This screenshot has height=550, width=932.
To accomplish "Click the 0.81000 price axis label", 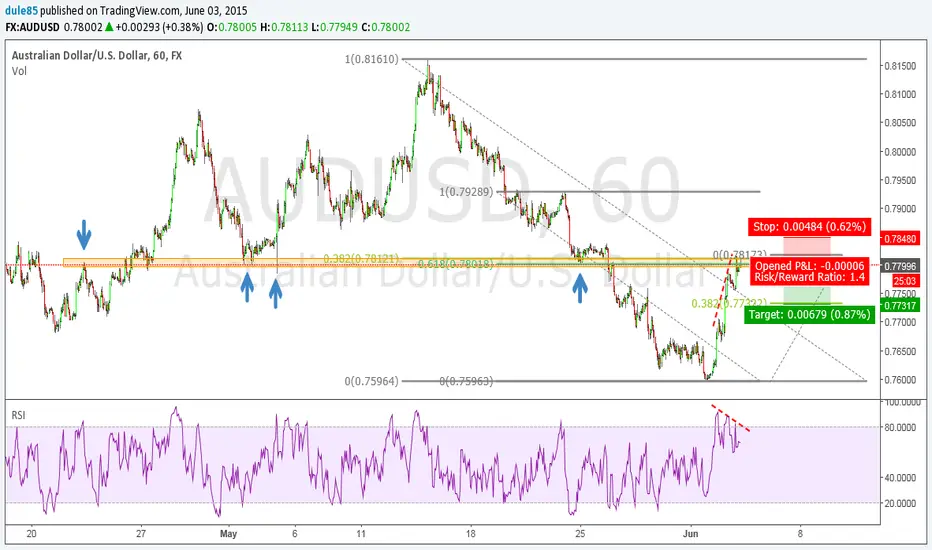I will 900,95.
